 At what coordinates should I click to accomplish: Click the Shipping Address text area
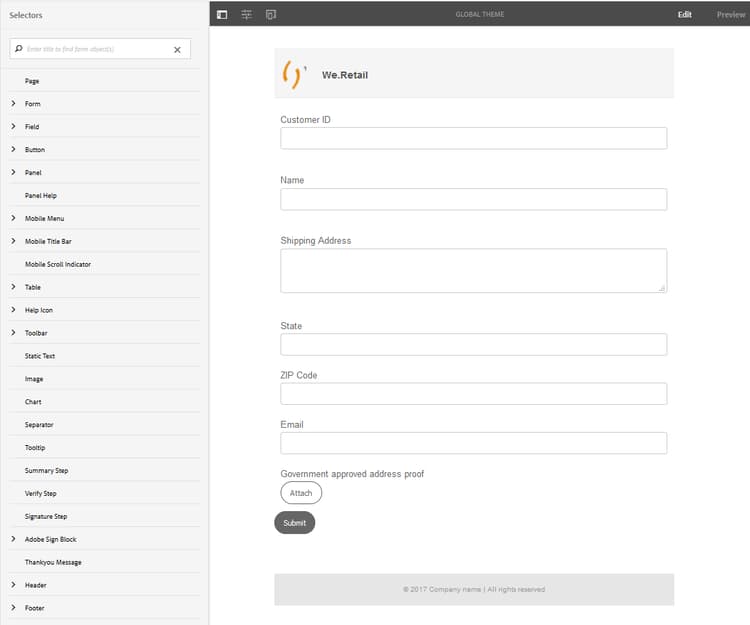[474, 271]
